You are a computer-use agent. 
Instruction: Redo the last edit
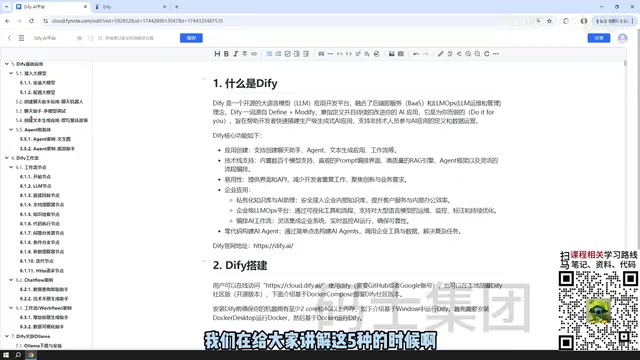click(x=425, y=54)
